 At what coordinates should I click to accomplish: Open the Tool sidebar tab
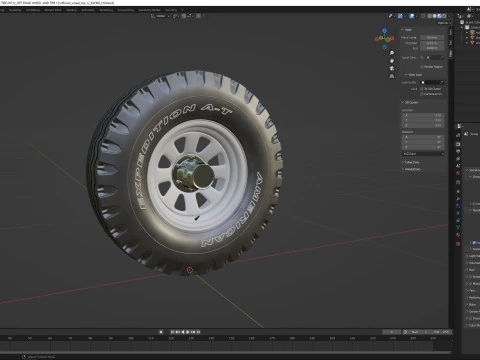[x=451, y=43]
